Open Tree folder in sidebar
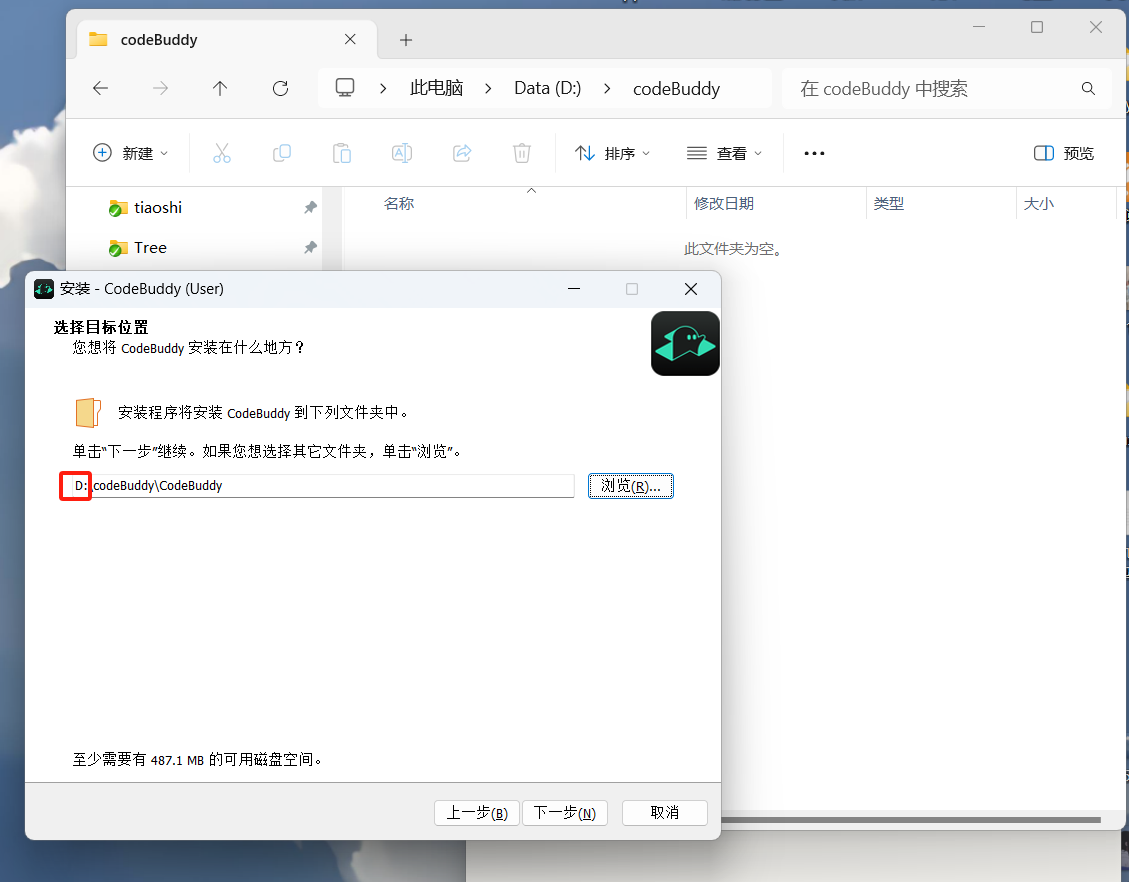 coord(150,248)
